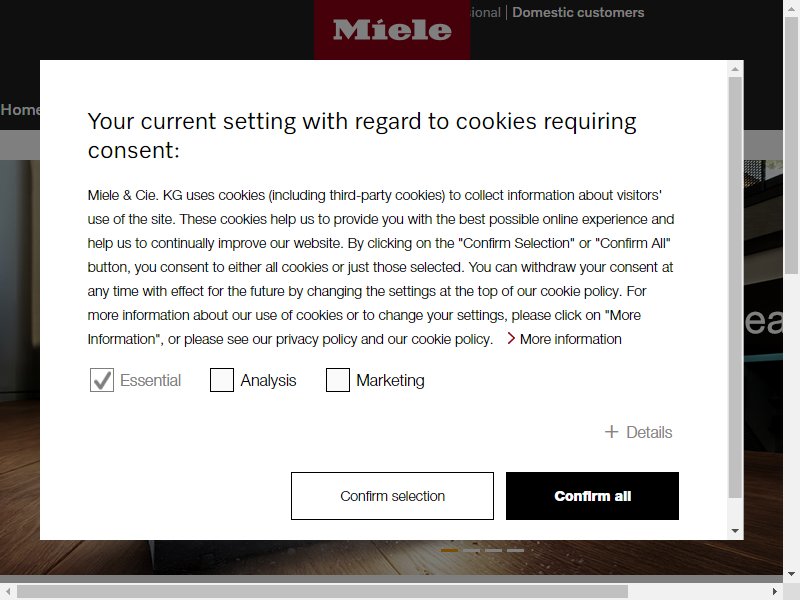
Task: Enable the Analysis cookies checkbox
Action: 222,380
